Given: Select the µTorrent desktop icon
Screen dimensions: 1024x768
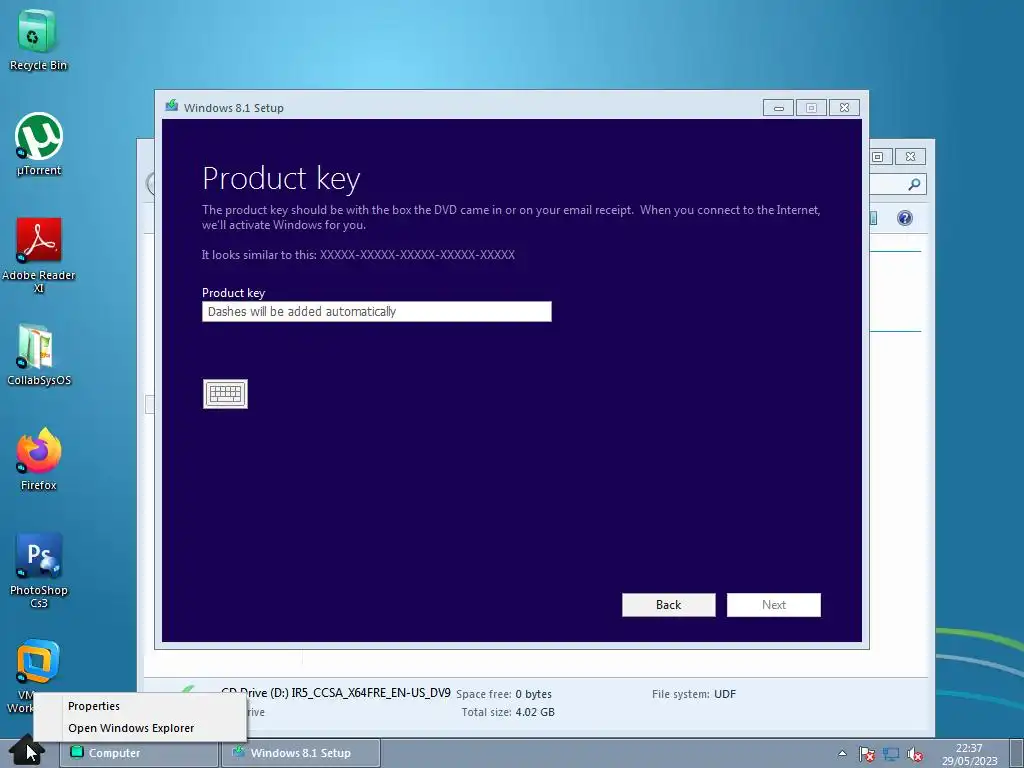Looking at the screenshot, I should 39,144.
